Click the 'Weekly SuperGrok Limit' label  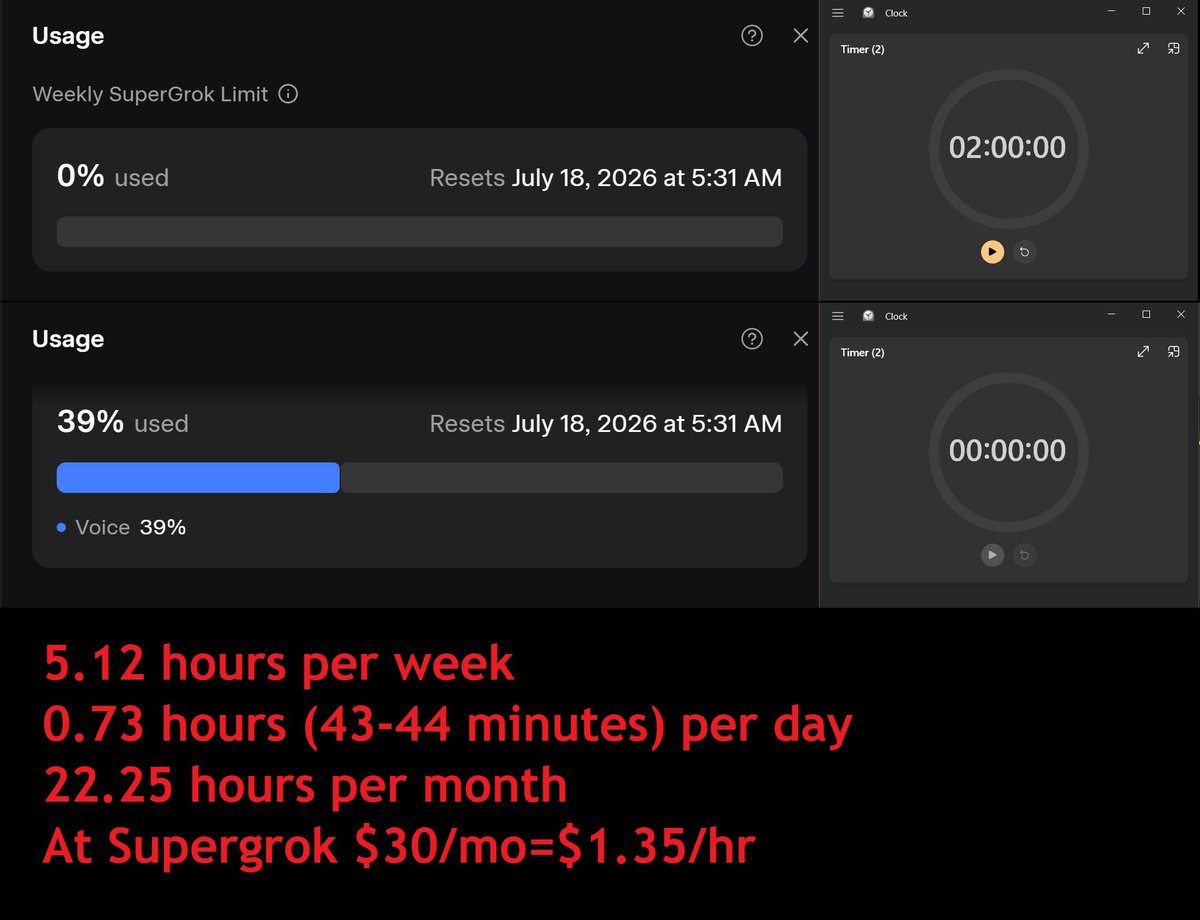(150, 95)
